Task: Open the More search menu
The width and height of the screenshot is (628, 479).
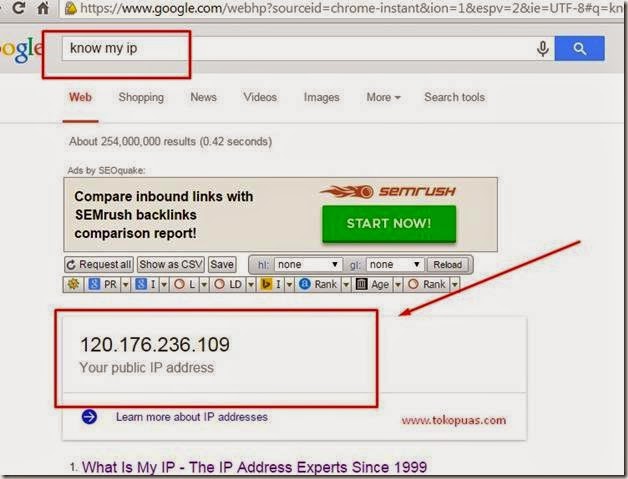Action: [383, 97]
